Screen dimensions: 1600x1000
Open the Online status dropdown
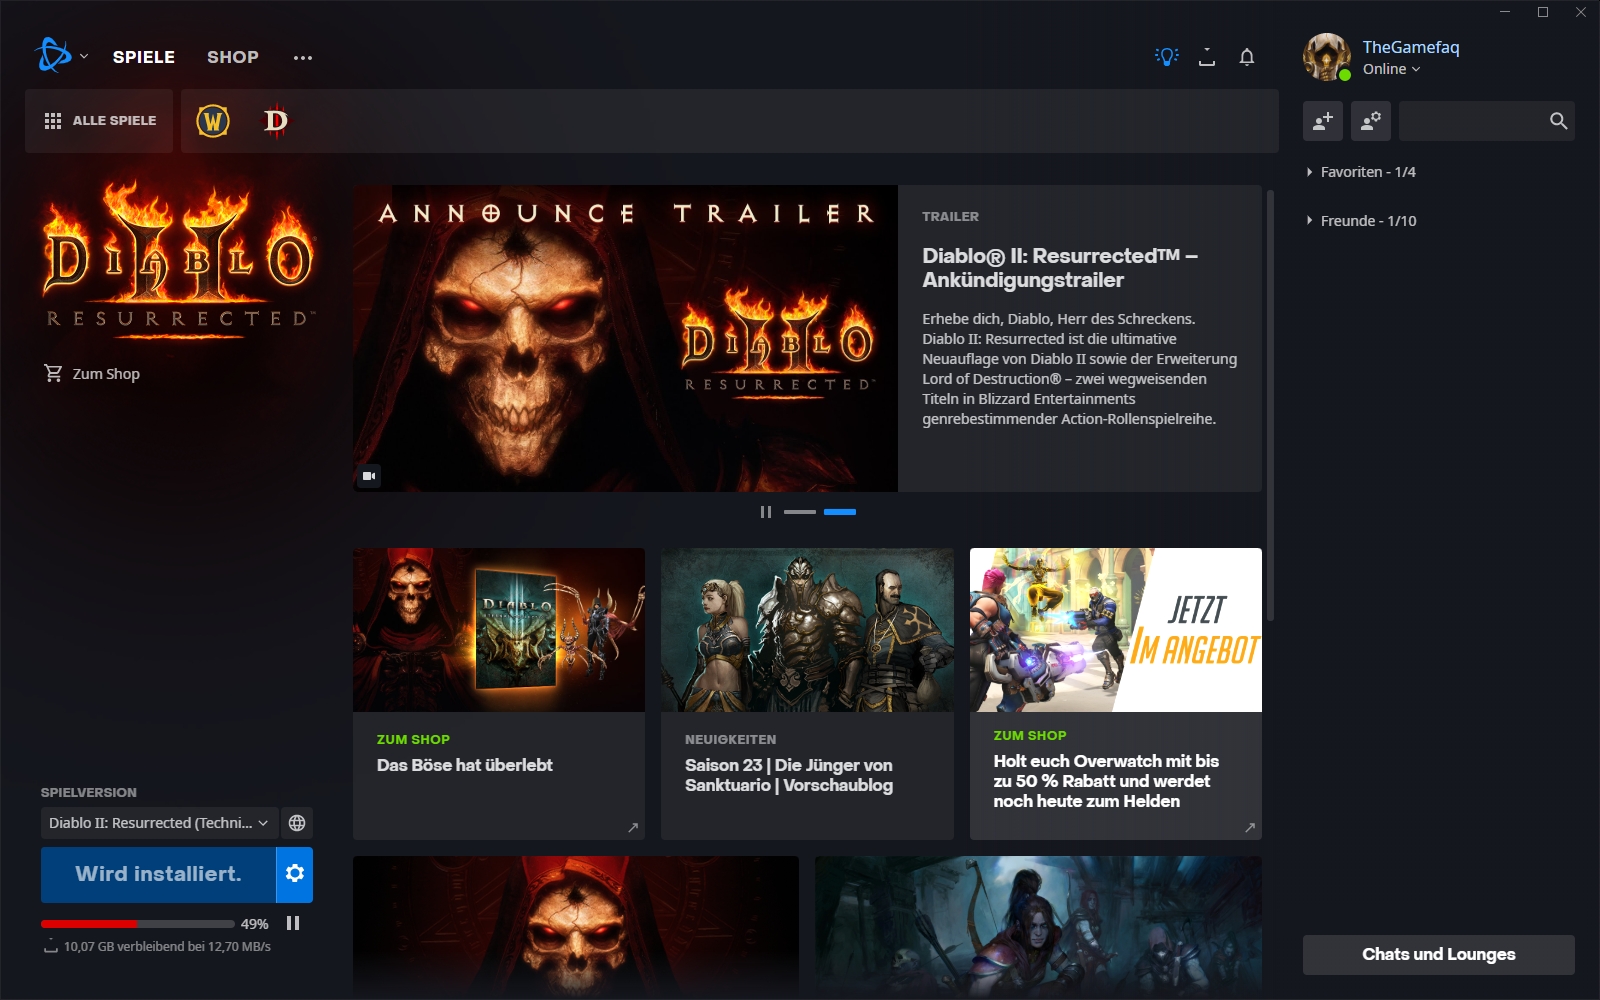(x=1391, y=69)
